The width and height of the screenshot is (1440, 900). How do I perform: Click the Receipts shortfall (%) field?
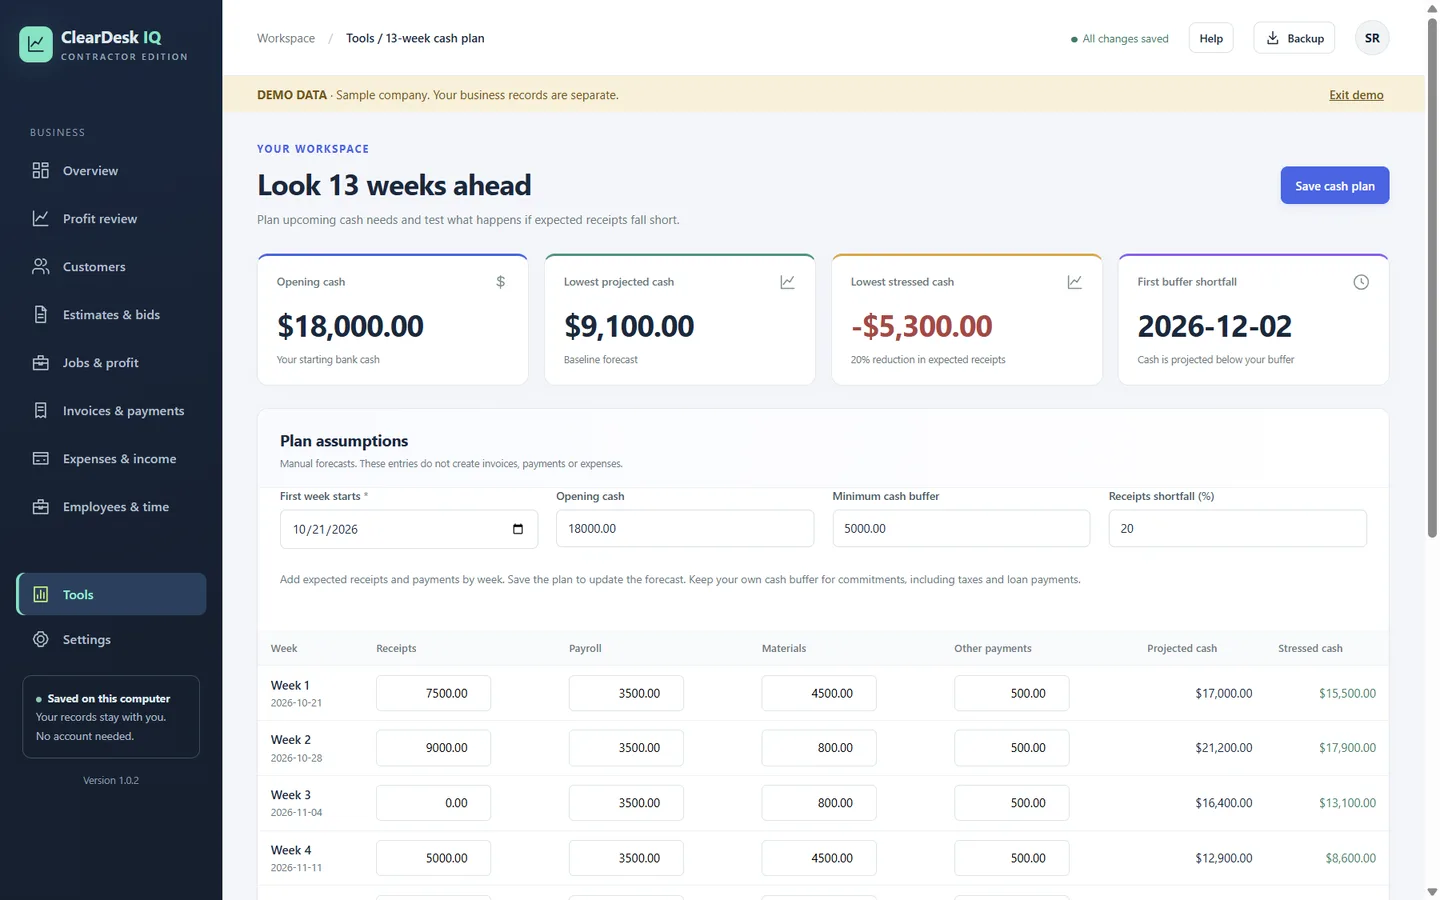click(x=1237, y=528)
